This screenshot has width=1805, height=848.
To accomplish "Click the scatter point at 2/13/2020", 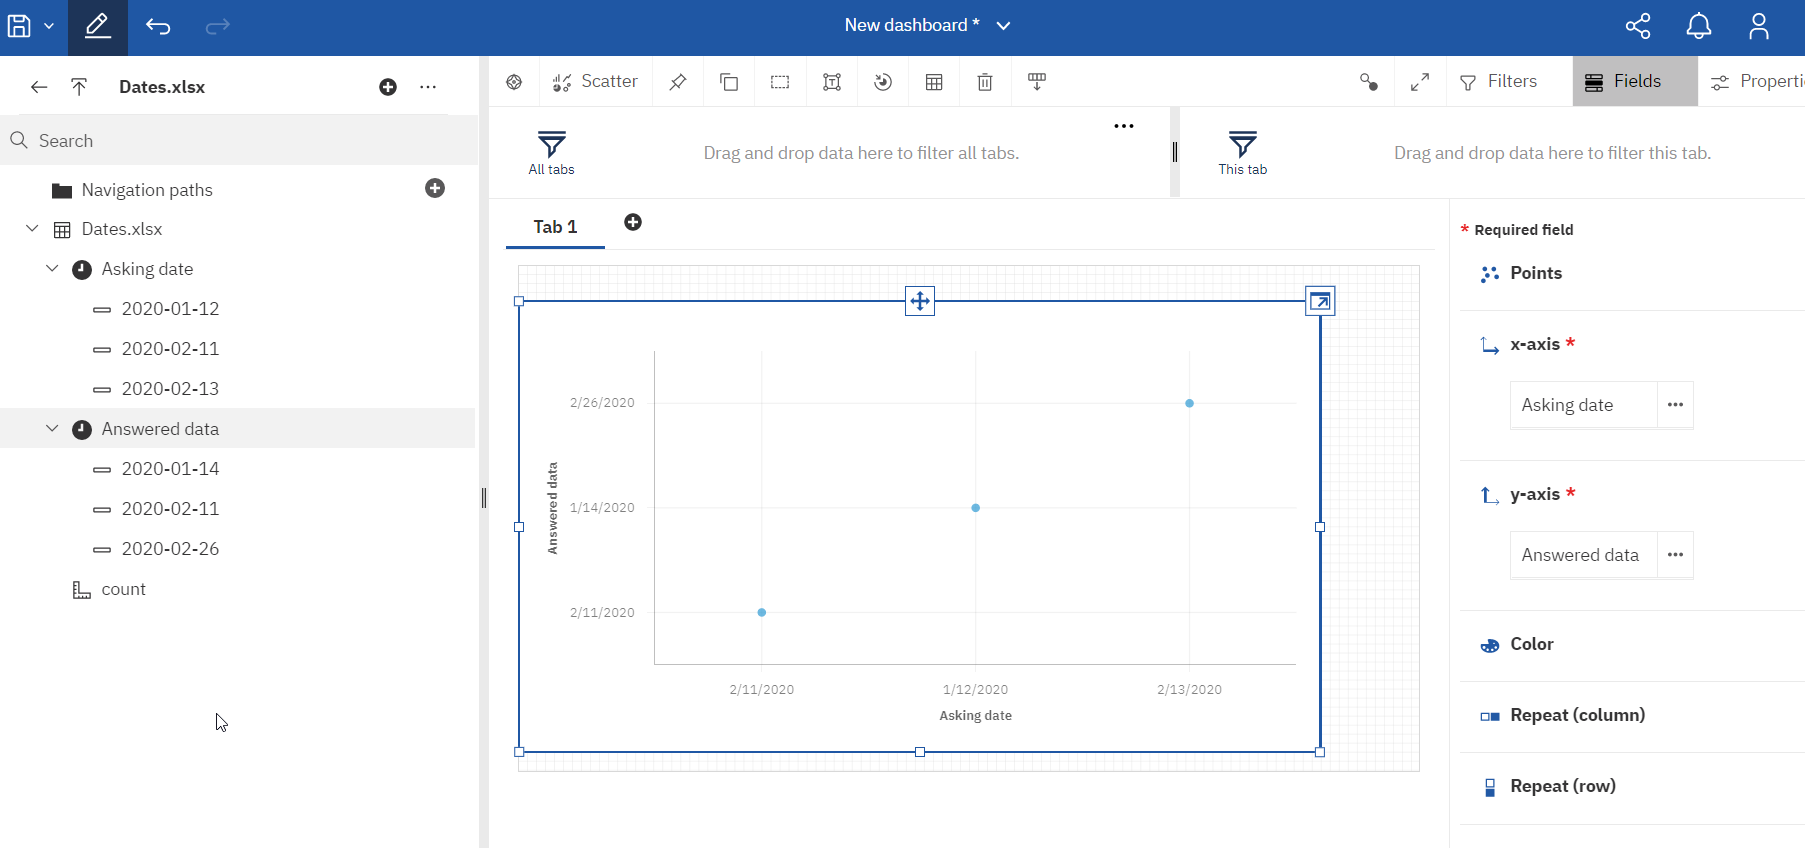I will pos(1189,403).
